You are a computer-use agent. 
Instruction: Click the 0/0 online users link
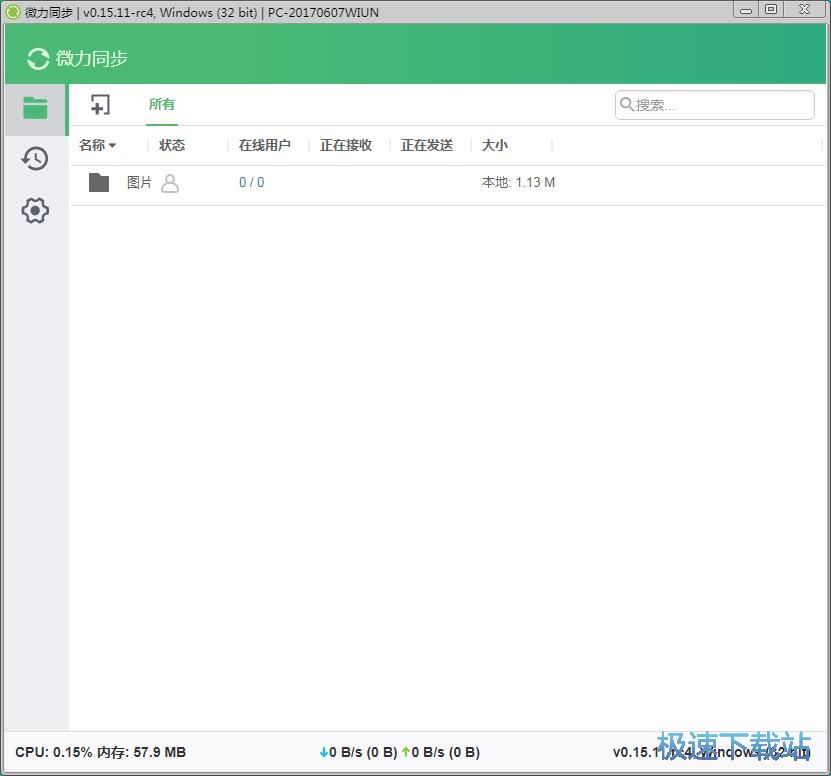coord(250,182)
